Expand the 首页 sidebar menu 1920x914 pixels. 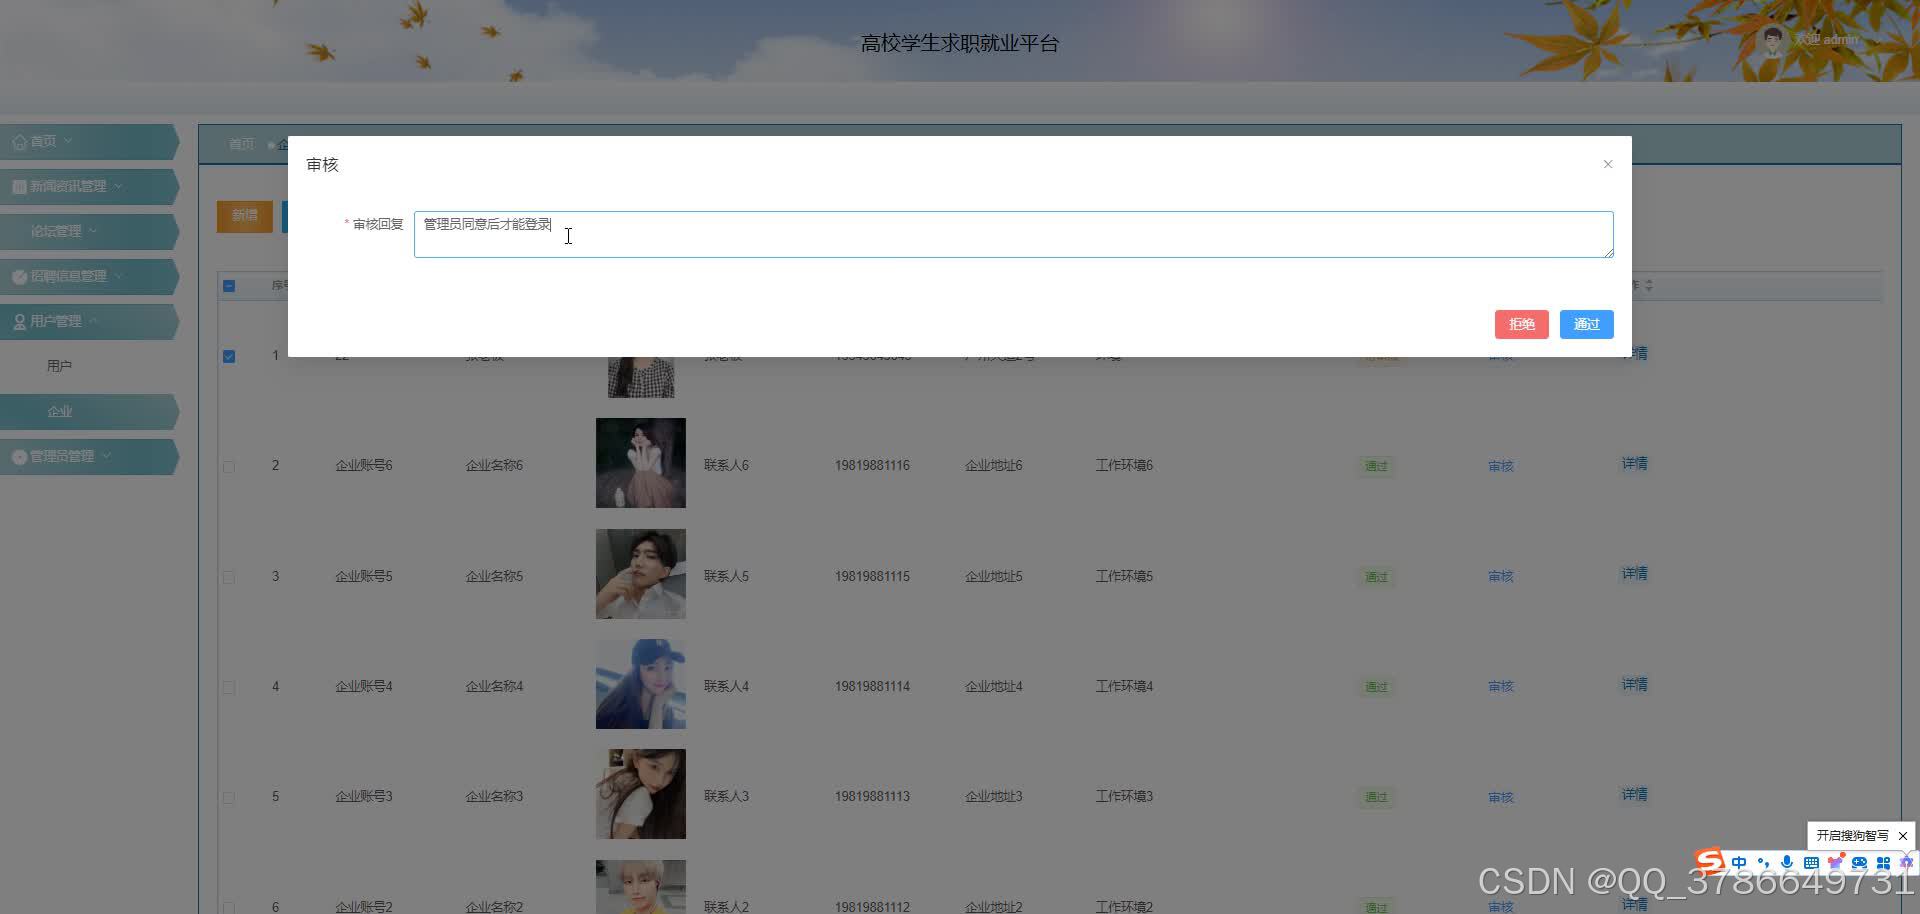coord(89,142)
